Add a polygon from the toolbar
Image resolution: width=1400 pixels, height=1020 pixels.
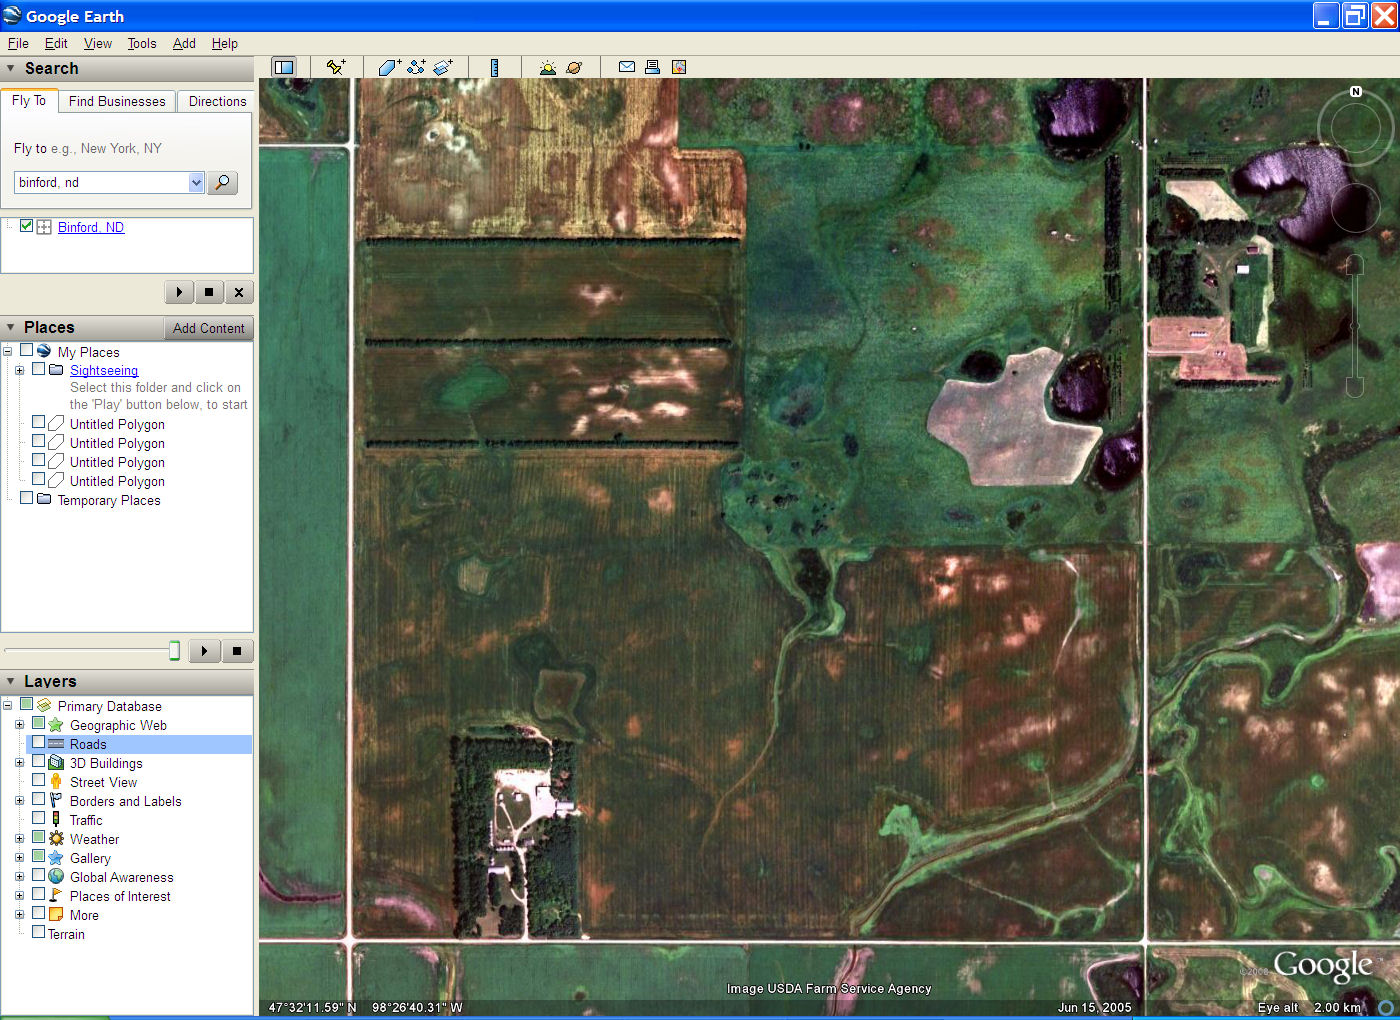tap(390, 67)
